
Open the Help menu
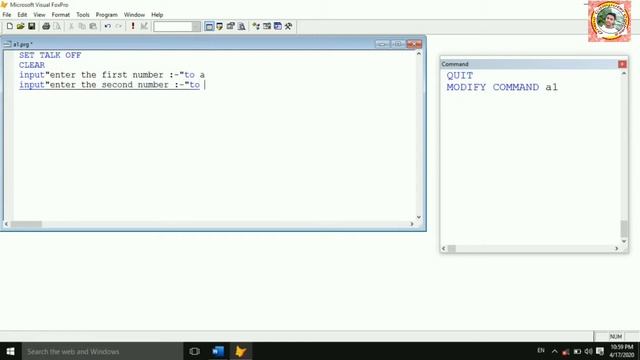point(157,15)
